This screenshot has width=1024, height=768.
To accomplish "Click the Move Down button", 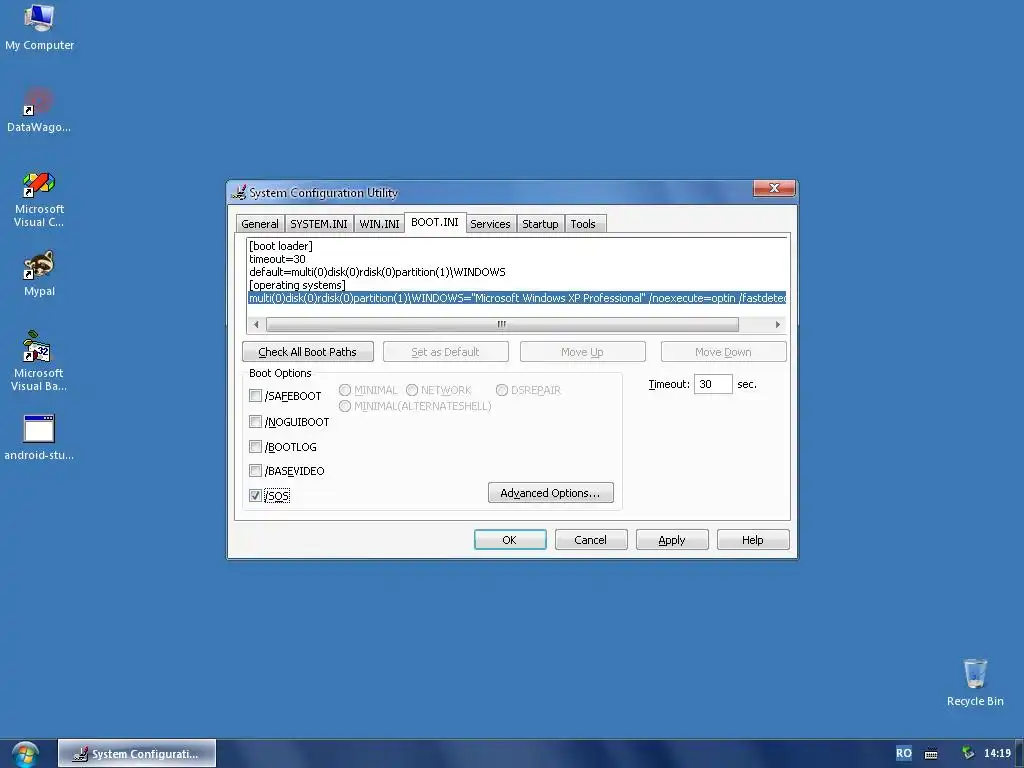I will coord(724,352).
